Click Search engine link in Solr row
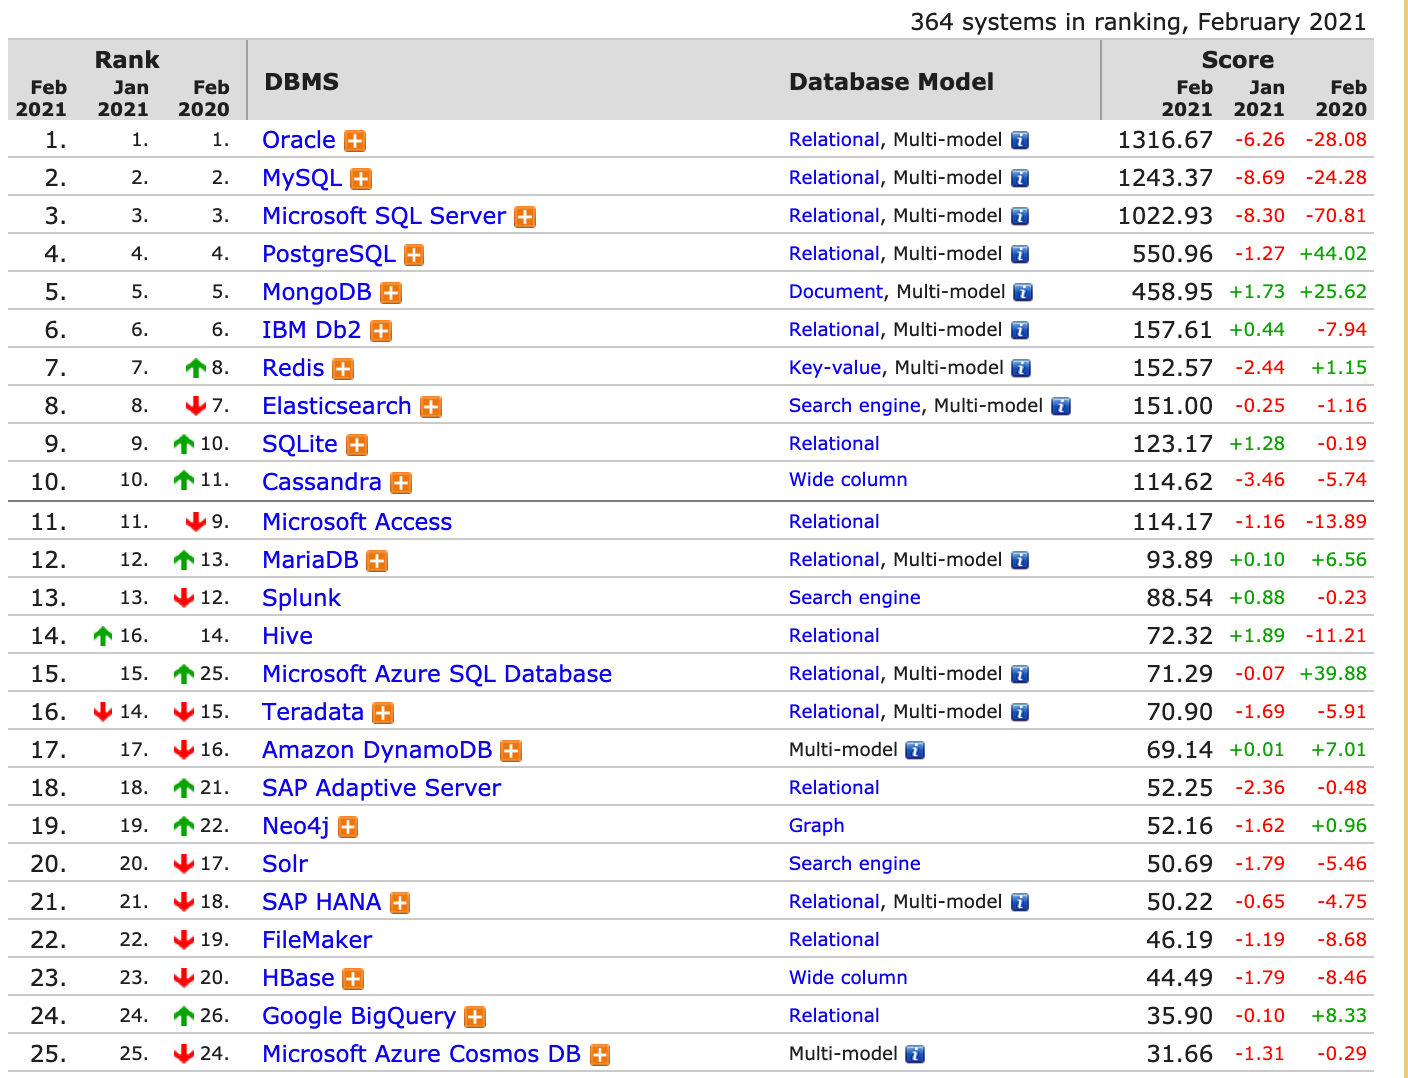 tap(855, 863)
